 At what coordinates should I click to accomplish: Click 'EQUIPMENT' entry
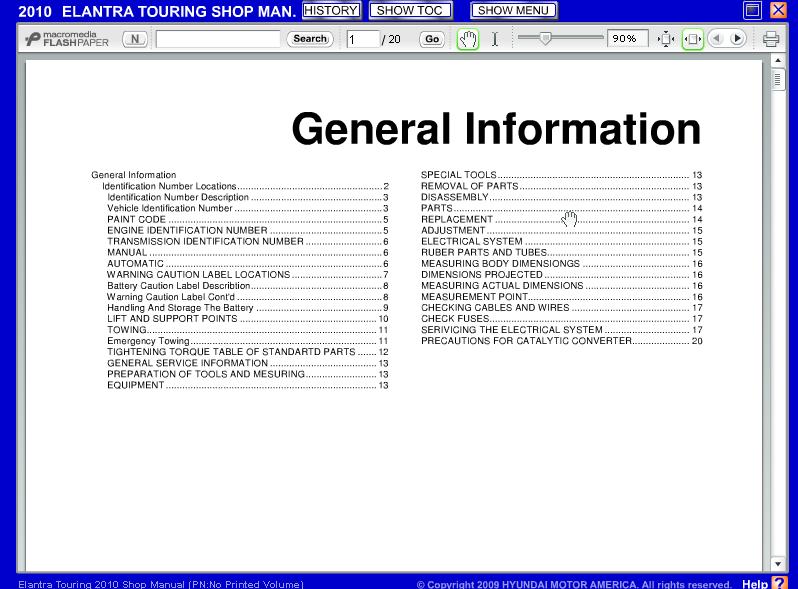[x=247, y=385]
